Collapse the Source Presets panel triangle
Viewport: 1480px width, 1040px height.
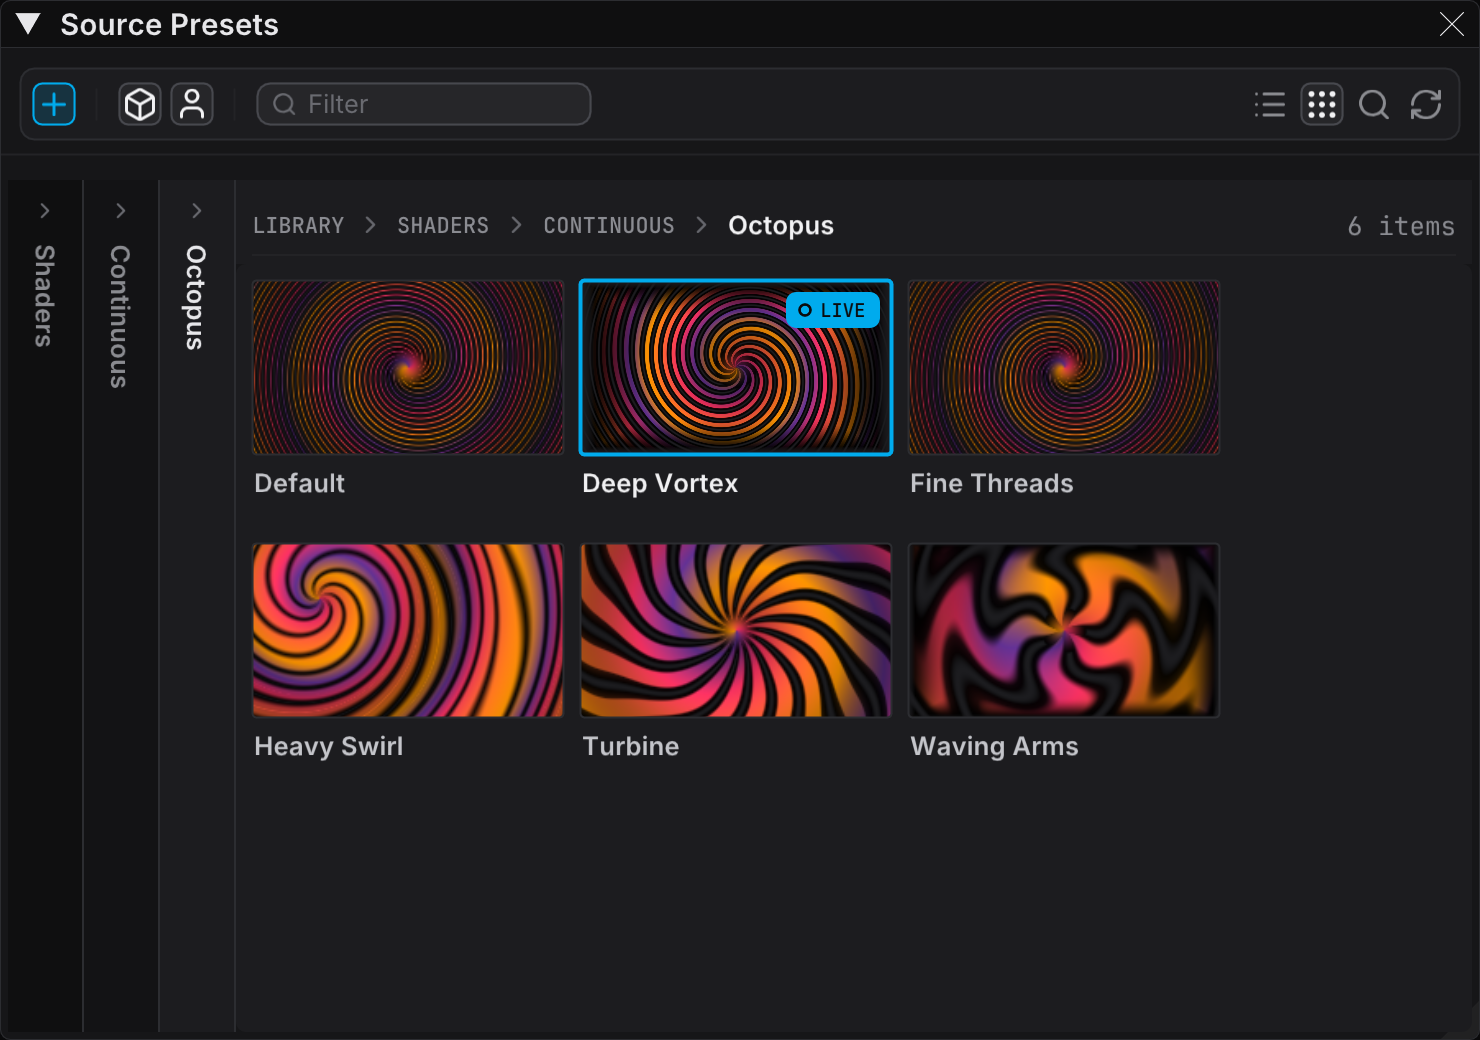[28, 24]
